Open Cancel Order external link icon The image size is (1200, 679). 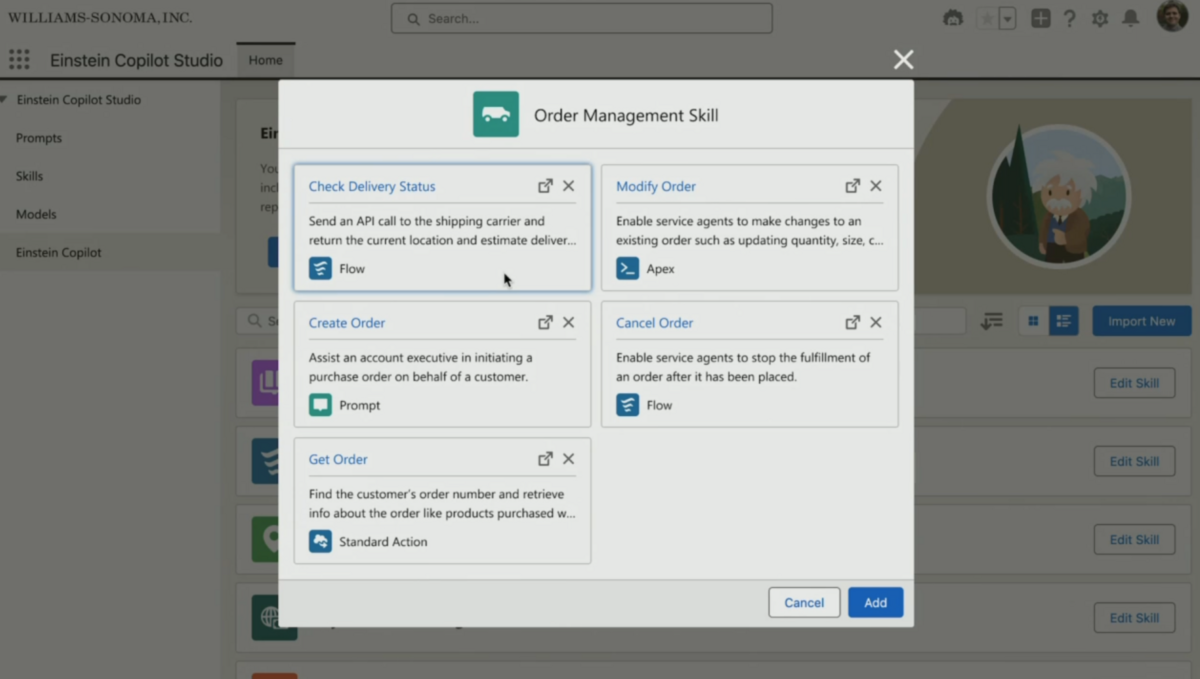853,323
